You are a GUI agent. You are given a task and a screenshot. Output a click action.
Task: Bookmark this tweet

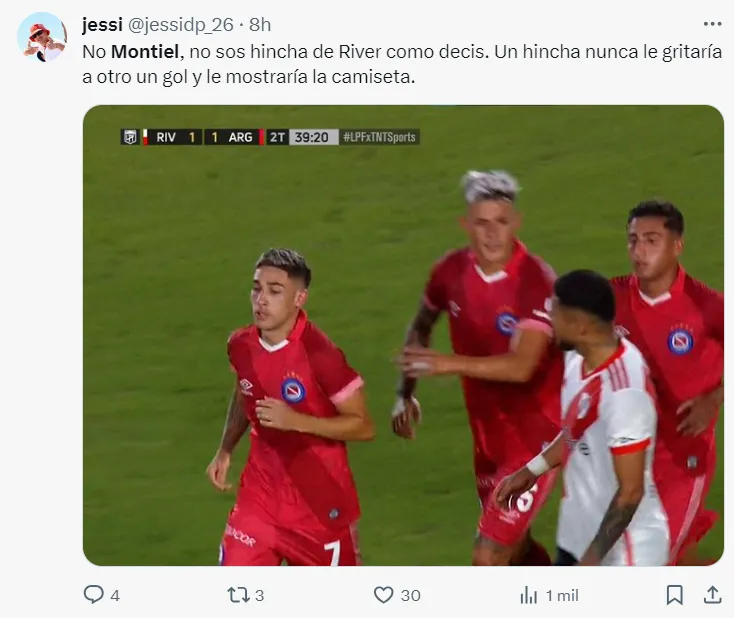[x=675, y=595]
